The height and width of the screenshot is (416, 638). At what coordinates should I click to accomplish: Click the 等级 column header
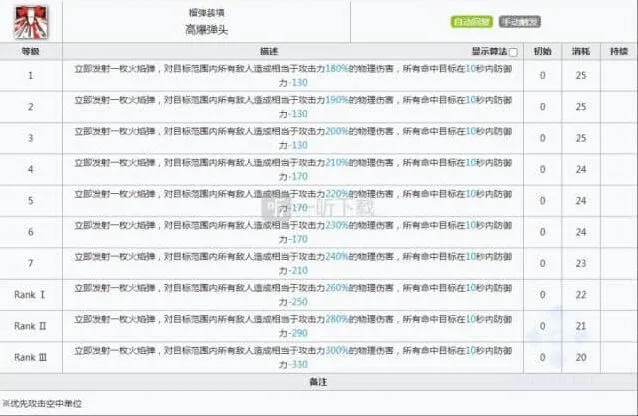coord(30,51)
